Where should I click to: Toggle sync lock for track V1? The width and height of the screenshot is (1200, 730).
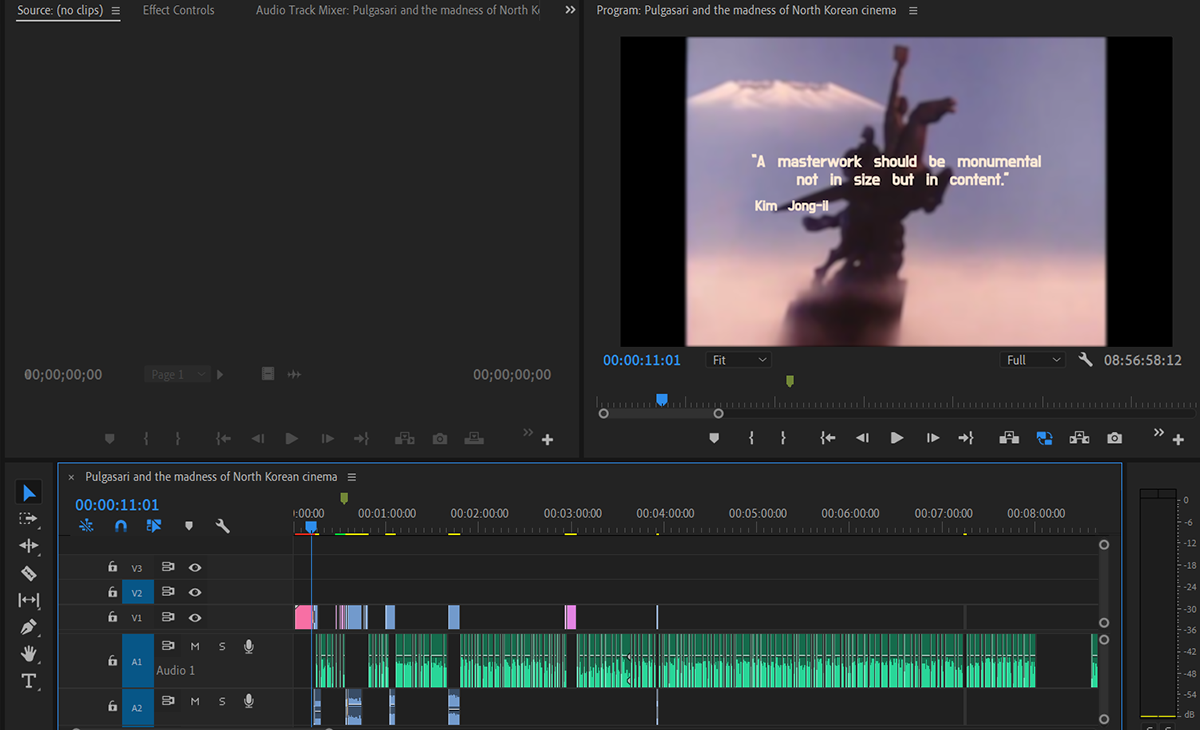168,617
